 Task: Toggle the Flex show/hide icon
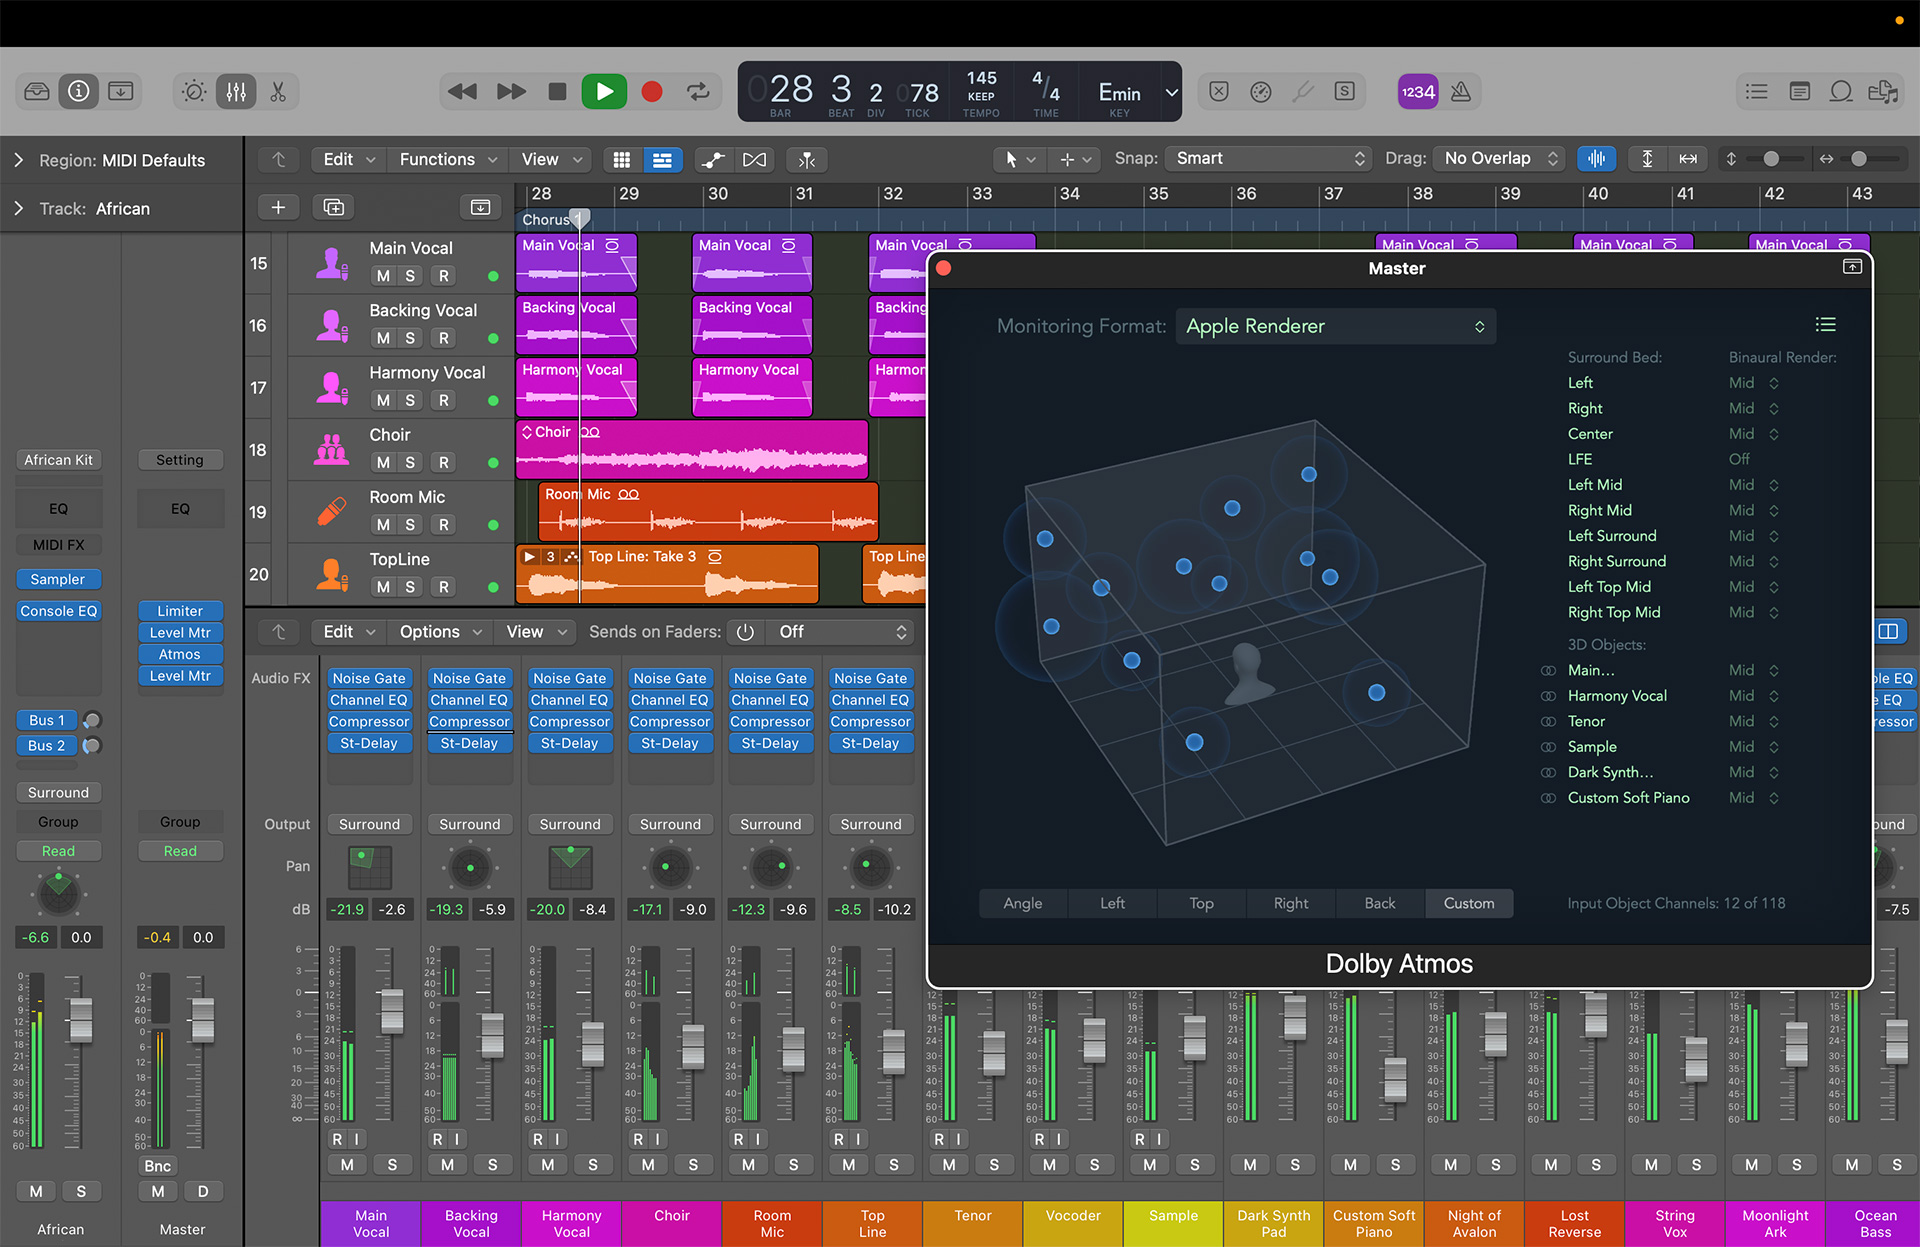click(x=755, y=160)
